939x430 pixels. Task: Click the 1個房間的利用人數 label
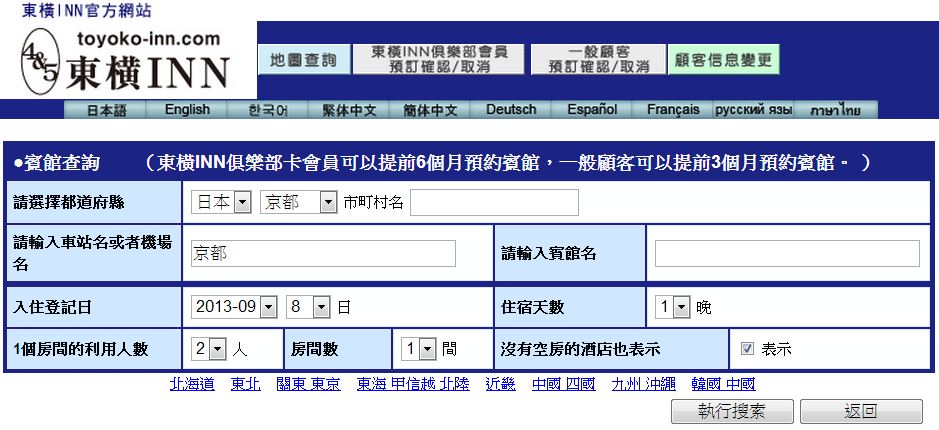(80, 349)
